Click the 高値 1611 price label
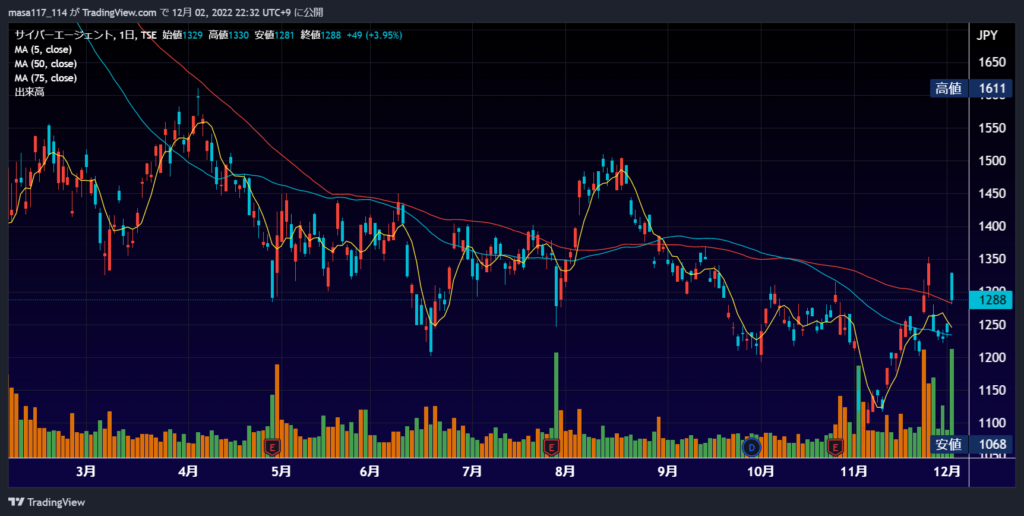Viewport: 1024px width, 516px height. point(971,89)
